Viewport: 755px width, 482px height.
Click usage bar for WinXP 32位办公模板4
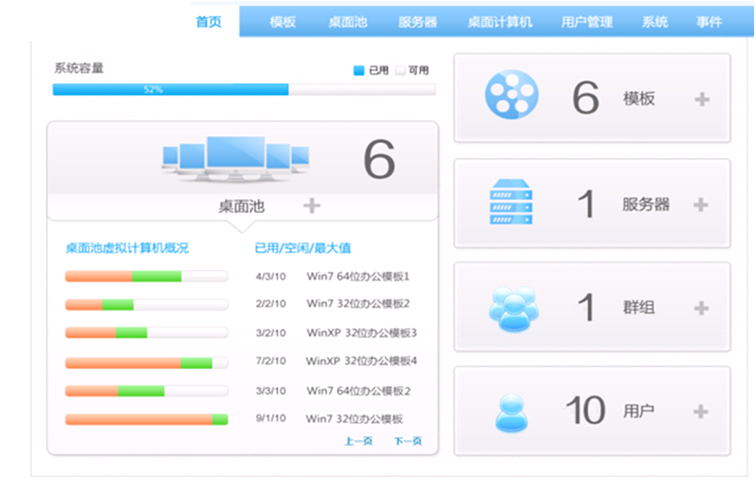pyautogui.click(x=146, y=362)
